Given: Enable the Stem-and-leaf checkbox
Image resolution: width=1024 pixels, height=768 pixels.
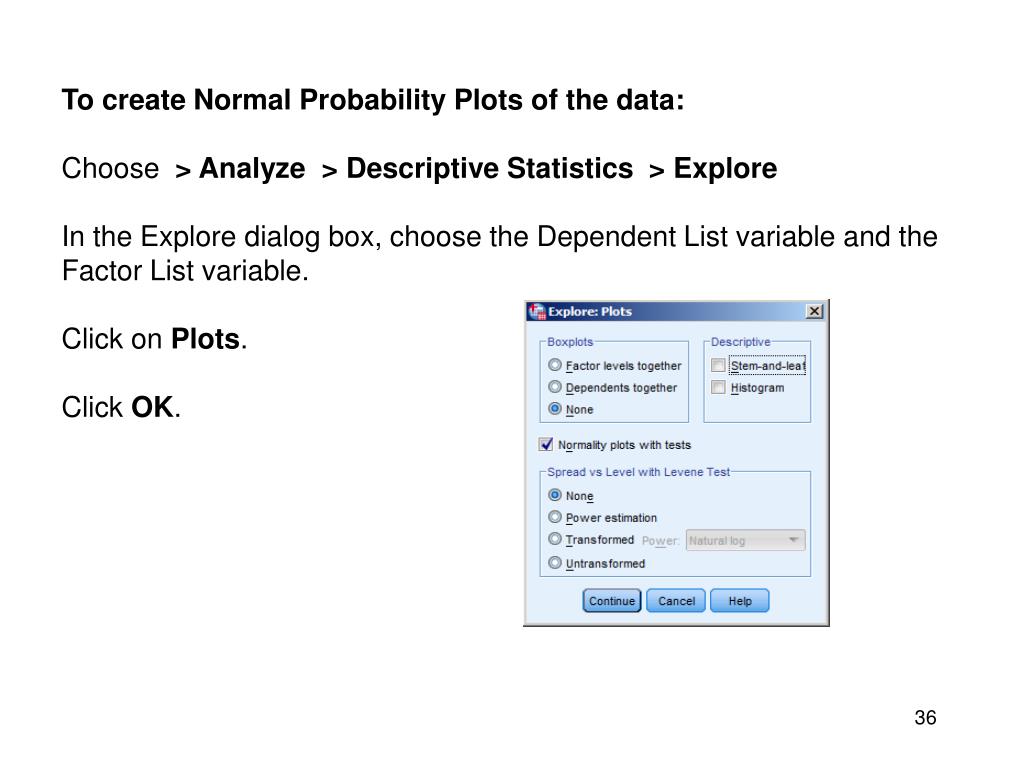Looking at the screenshot, I should coord(718,366).
